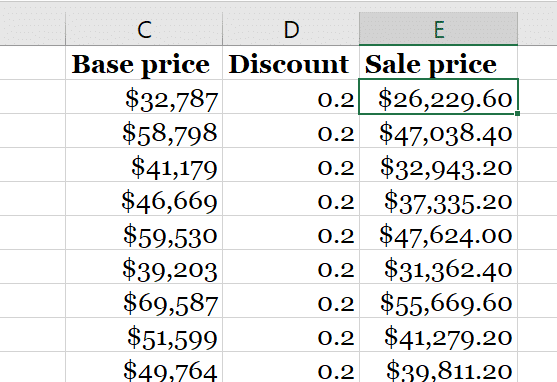Image resolution: width=557 pixels, height=382 pixels.
Task: Select sale price cell $39,811.20
Action: [x=438, y=367]
